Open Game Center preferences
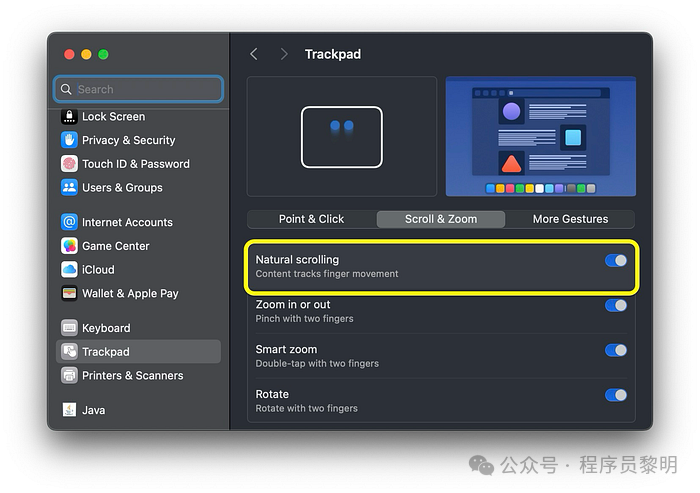This screenshot has height=493, width=700. pyautogui.click(x=116, y=246)
